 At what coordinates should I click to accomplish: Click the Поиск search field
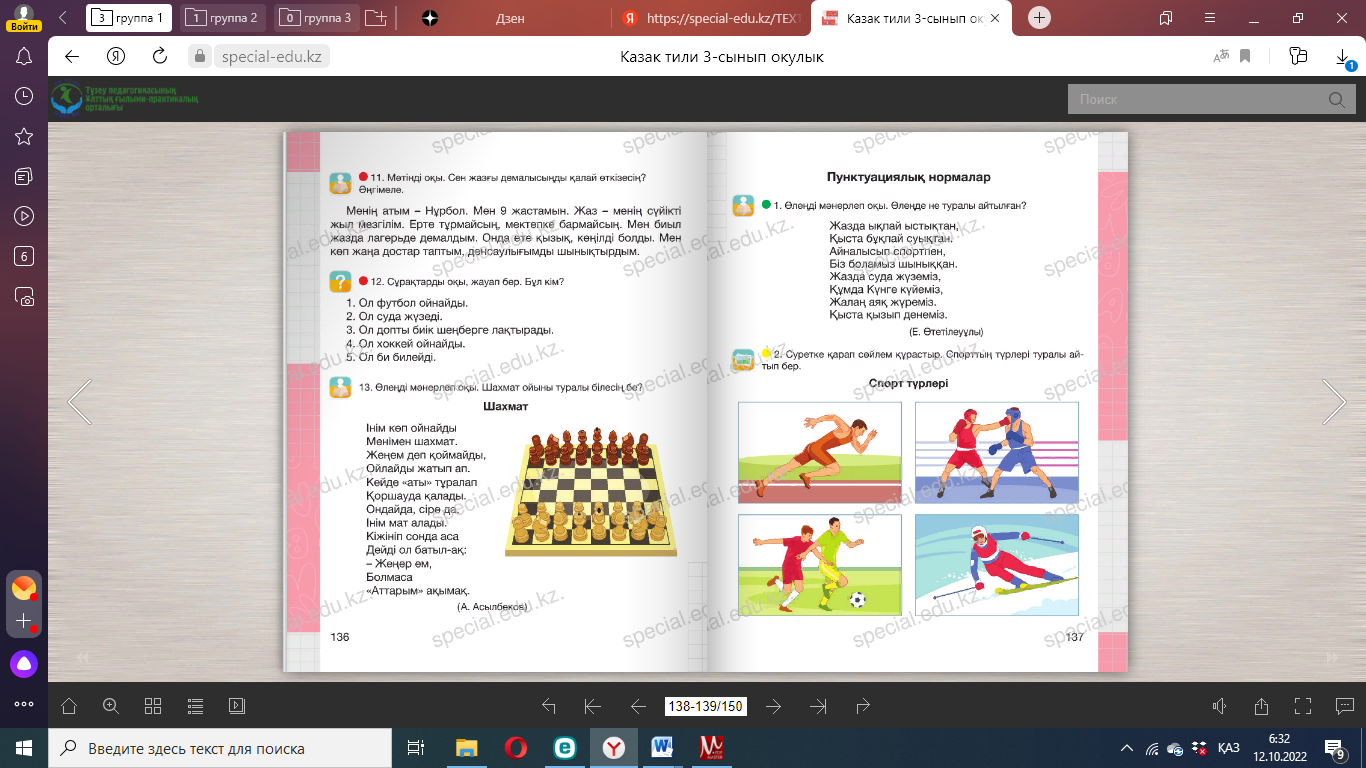[1194, 99]
